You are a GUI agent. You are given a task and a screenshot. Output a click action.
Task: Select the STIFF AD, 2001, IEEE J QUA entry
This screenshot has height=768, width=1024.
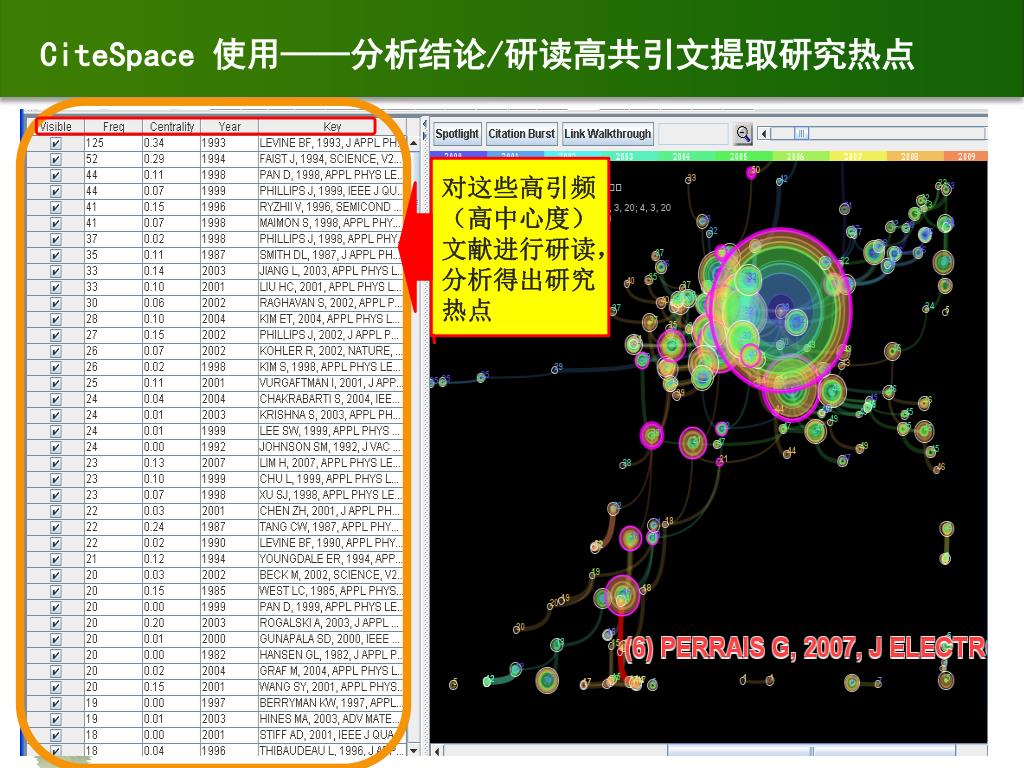pos(330,735)
